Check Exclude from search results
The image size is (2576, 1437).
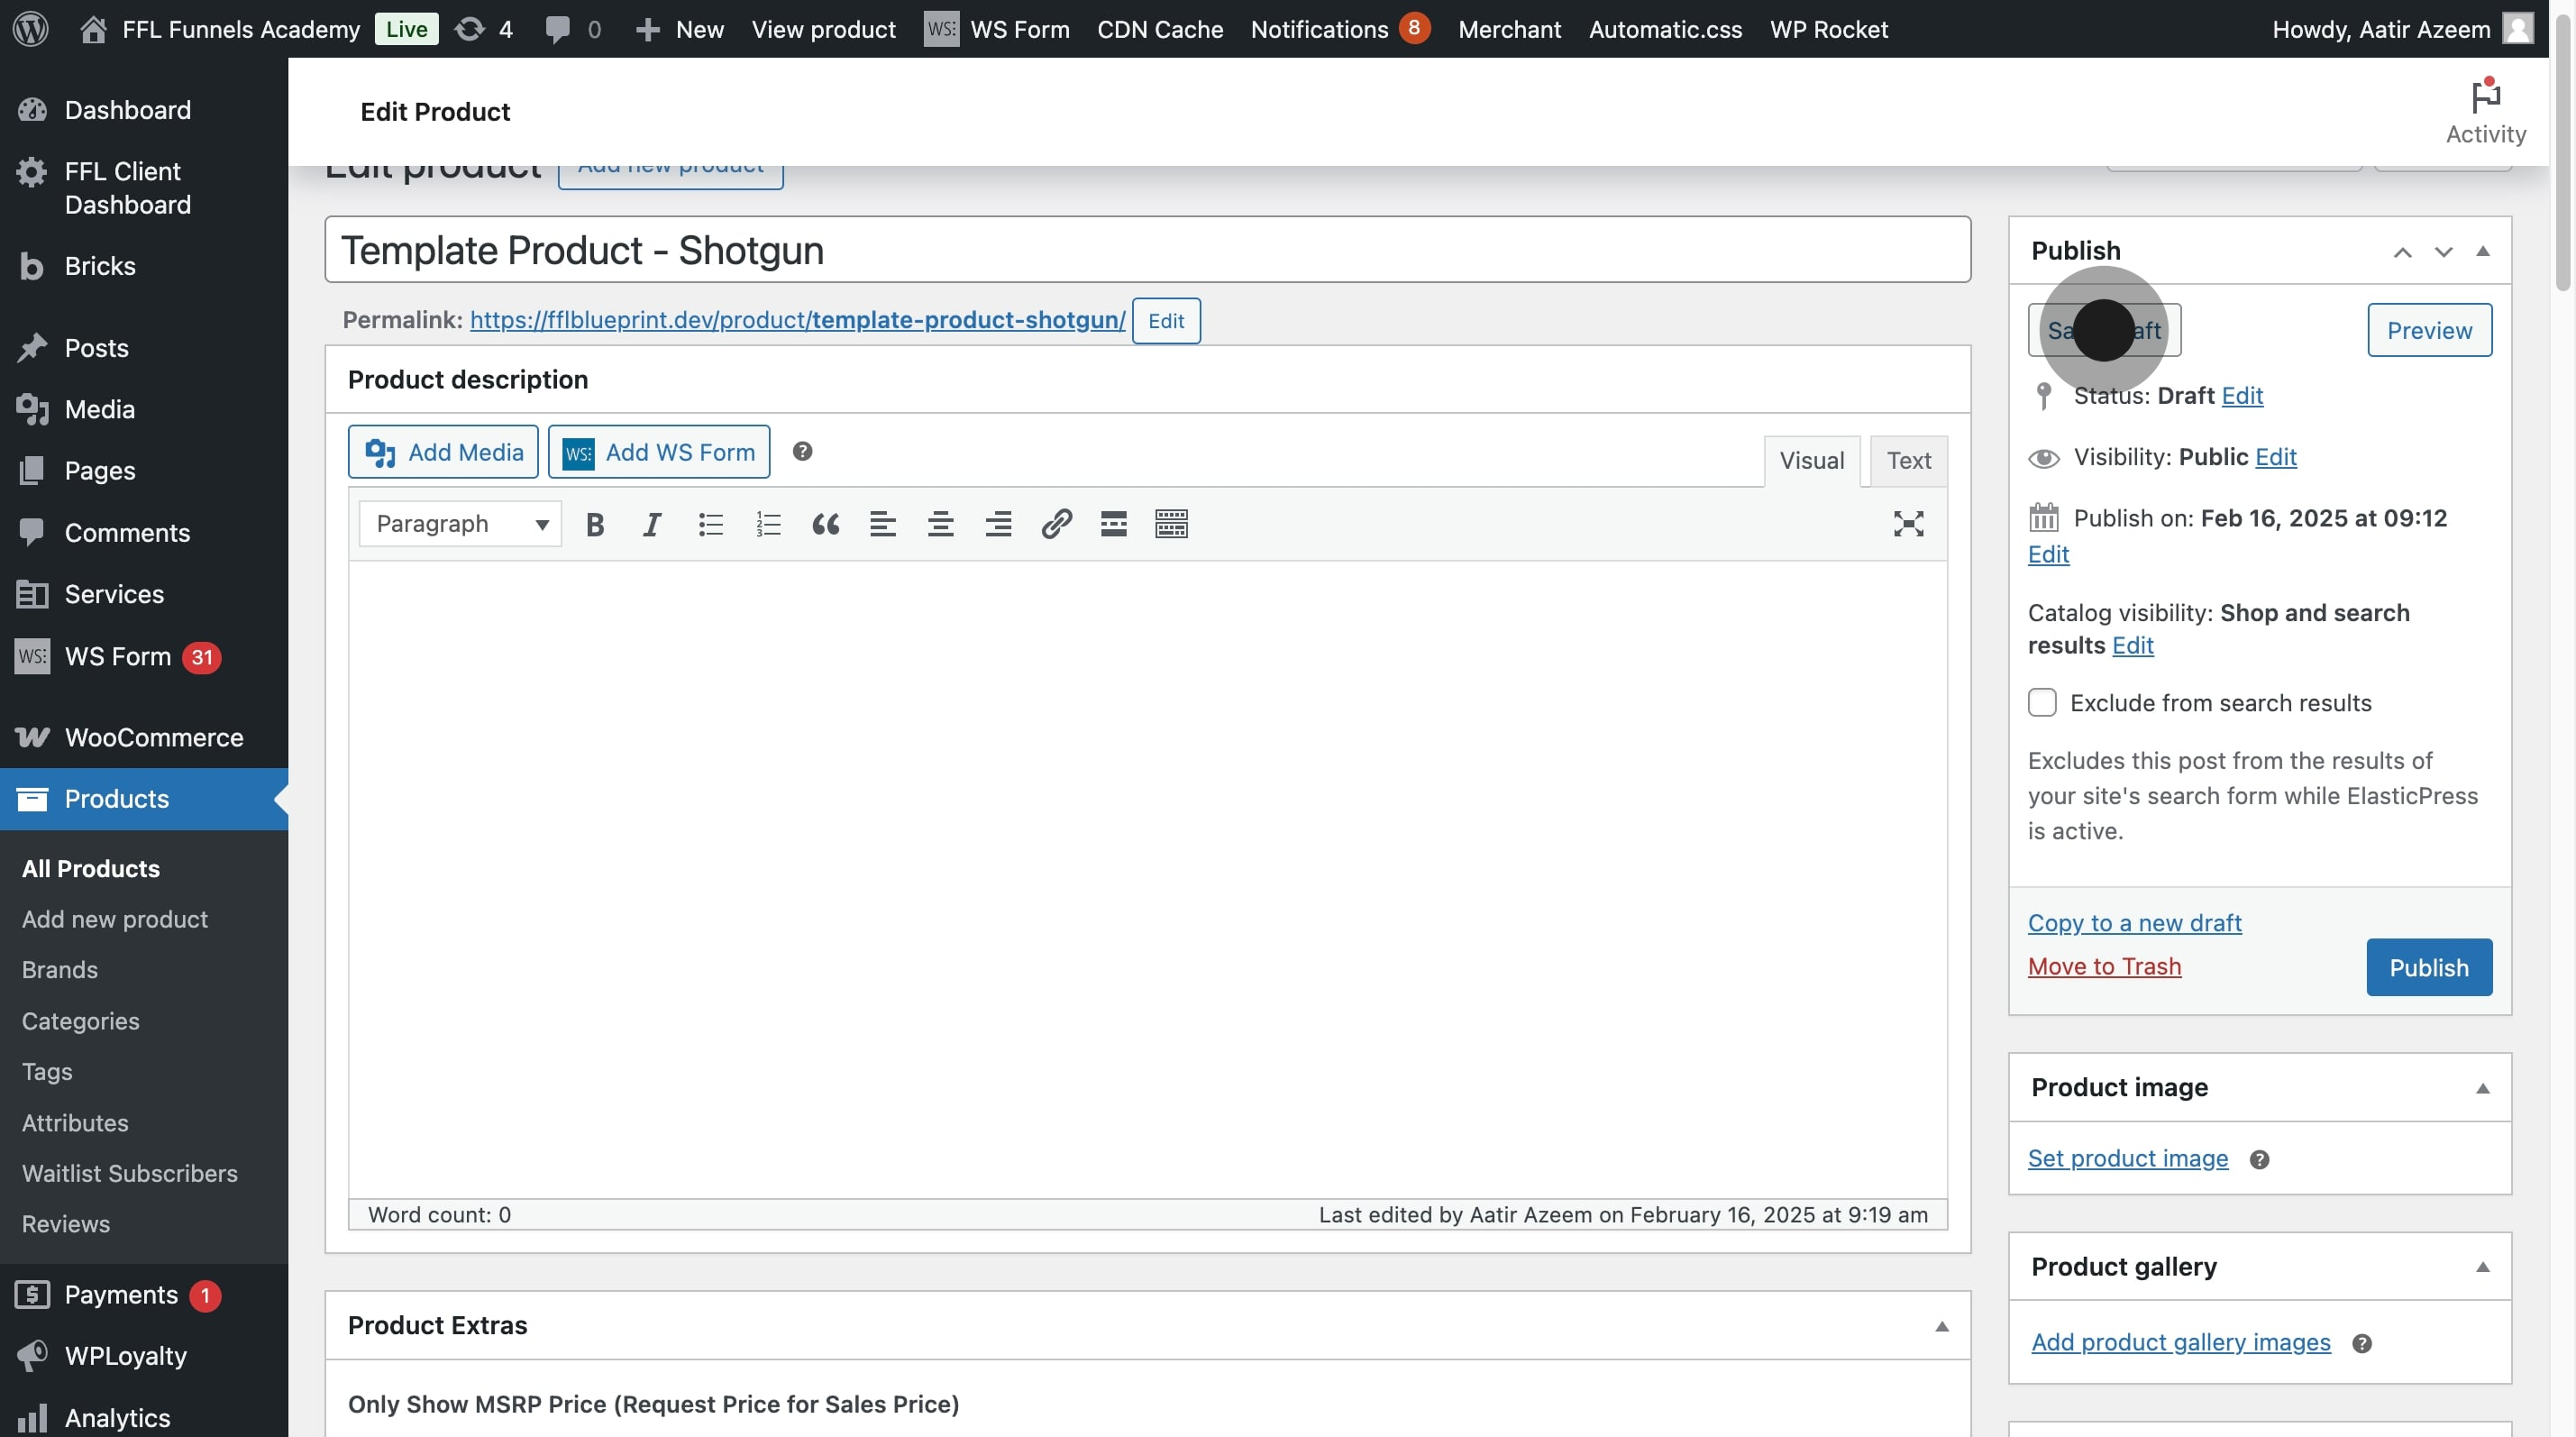point(2042,703)
